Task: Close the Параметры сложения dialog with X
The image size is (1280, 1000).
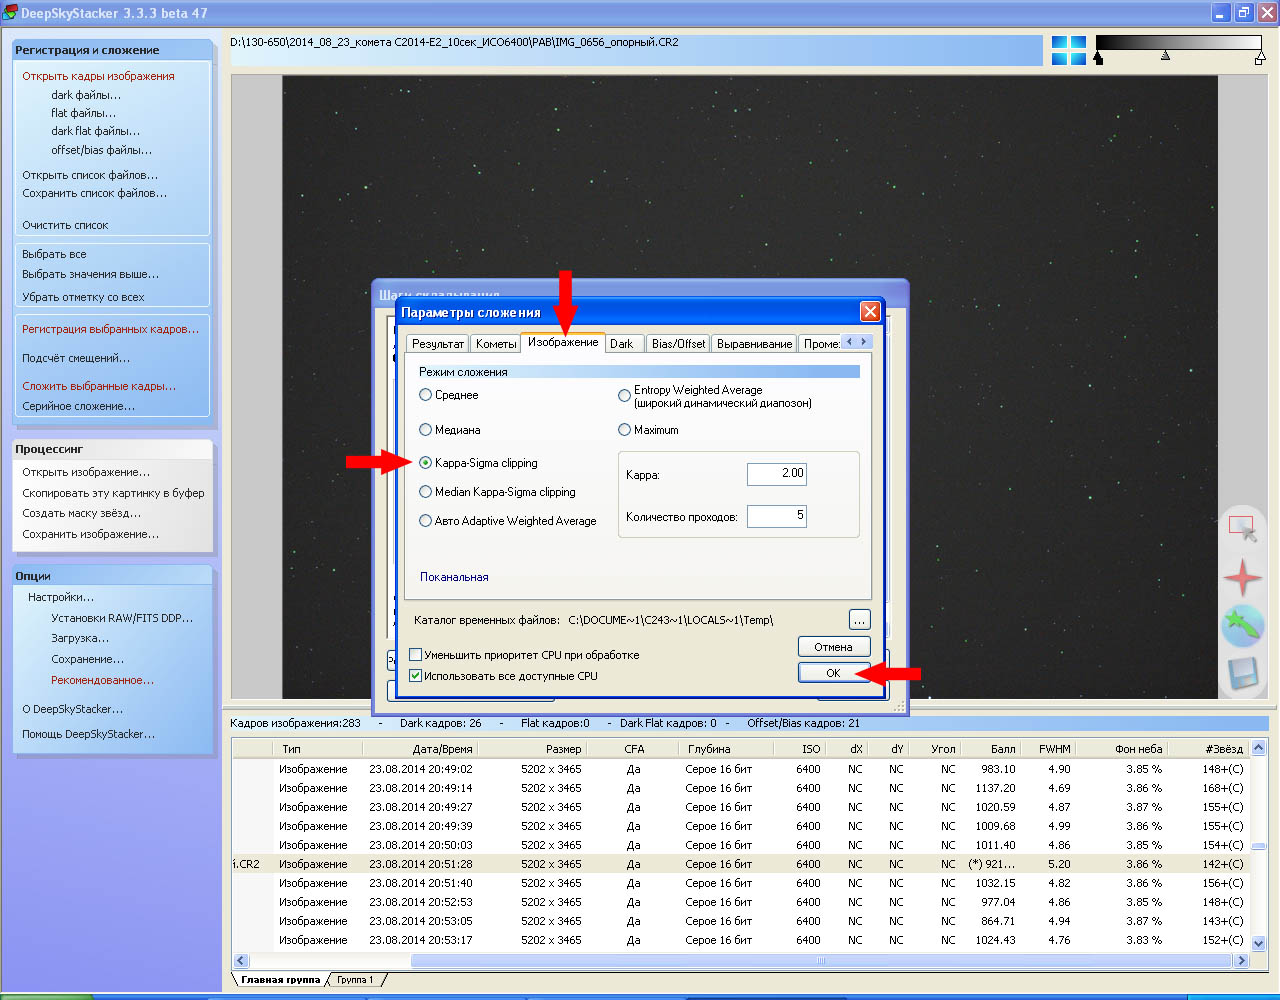Action: (870, 312)
